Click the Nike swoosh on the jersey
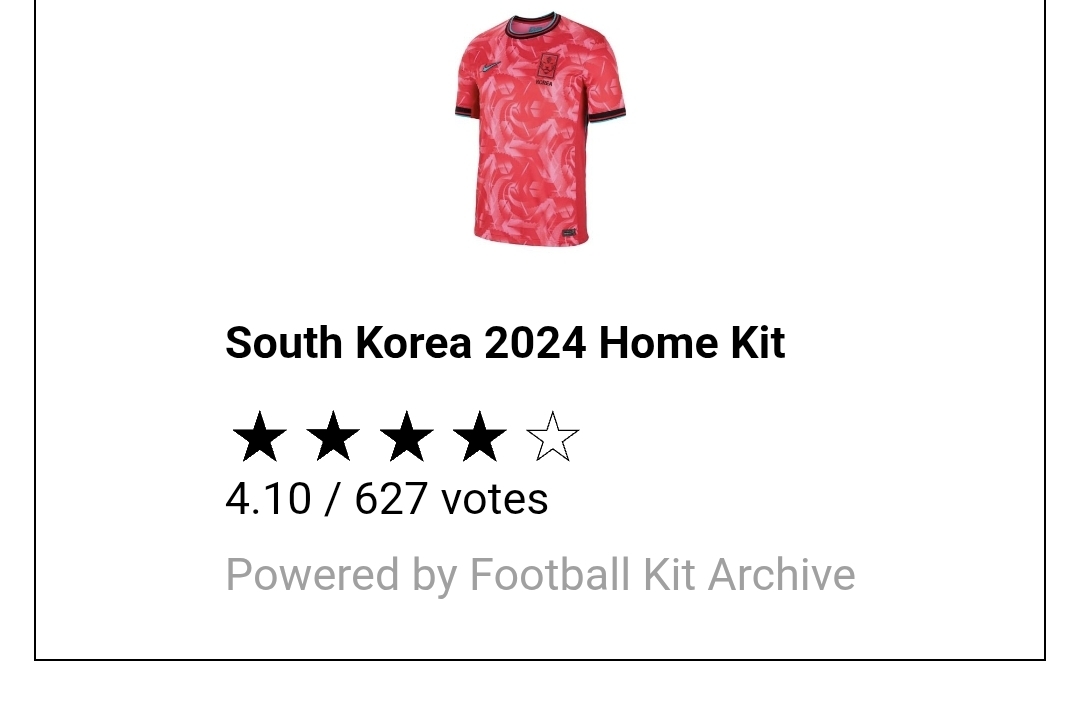1080x728 pixels. pyautogui.click(x=490, y=67)
